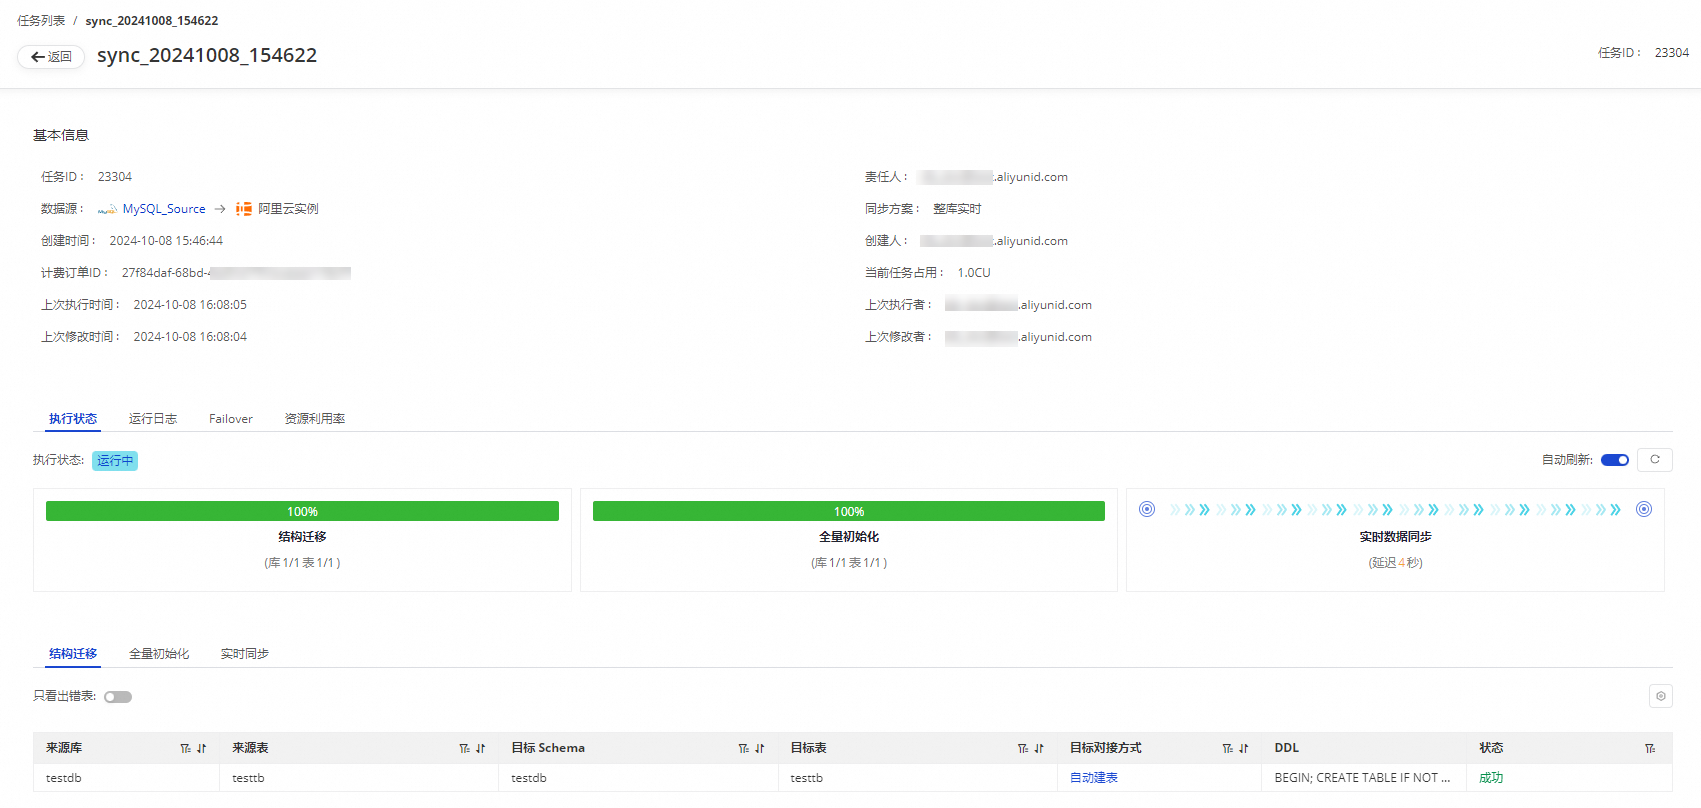Open the MySQL_Source data source link
Image resolution: width=1701 pixels, height=808 pixels.
click(x=164, y=209)
